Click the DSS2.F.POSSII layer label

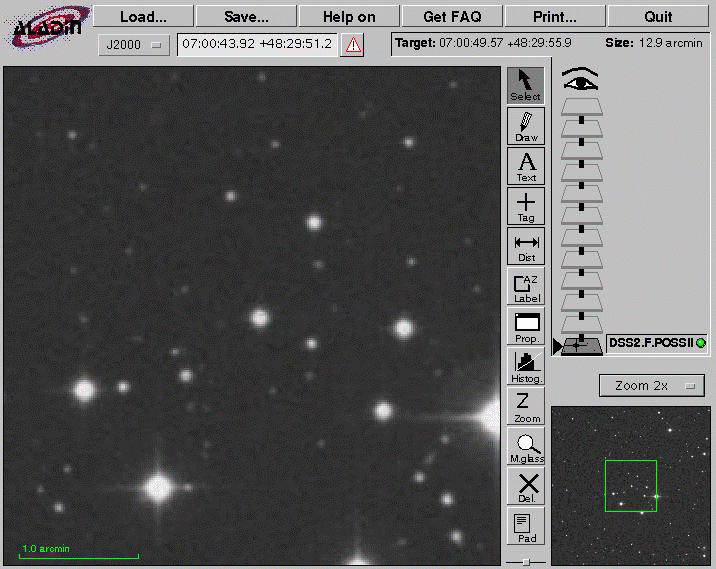tap(651, 343)
